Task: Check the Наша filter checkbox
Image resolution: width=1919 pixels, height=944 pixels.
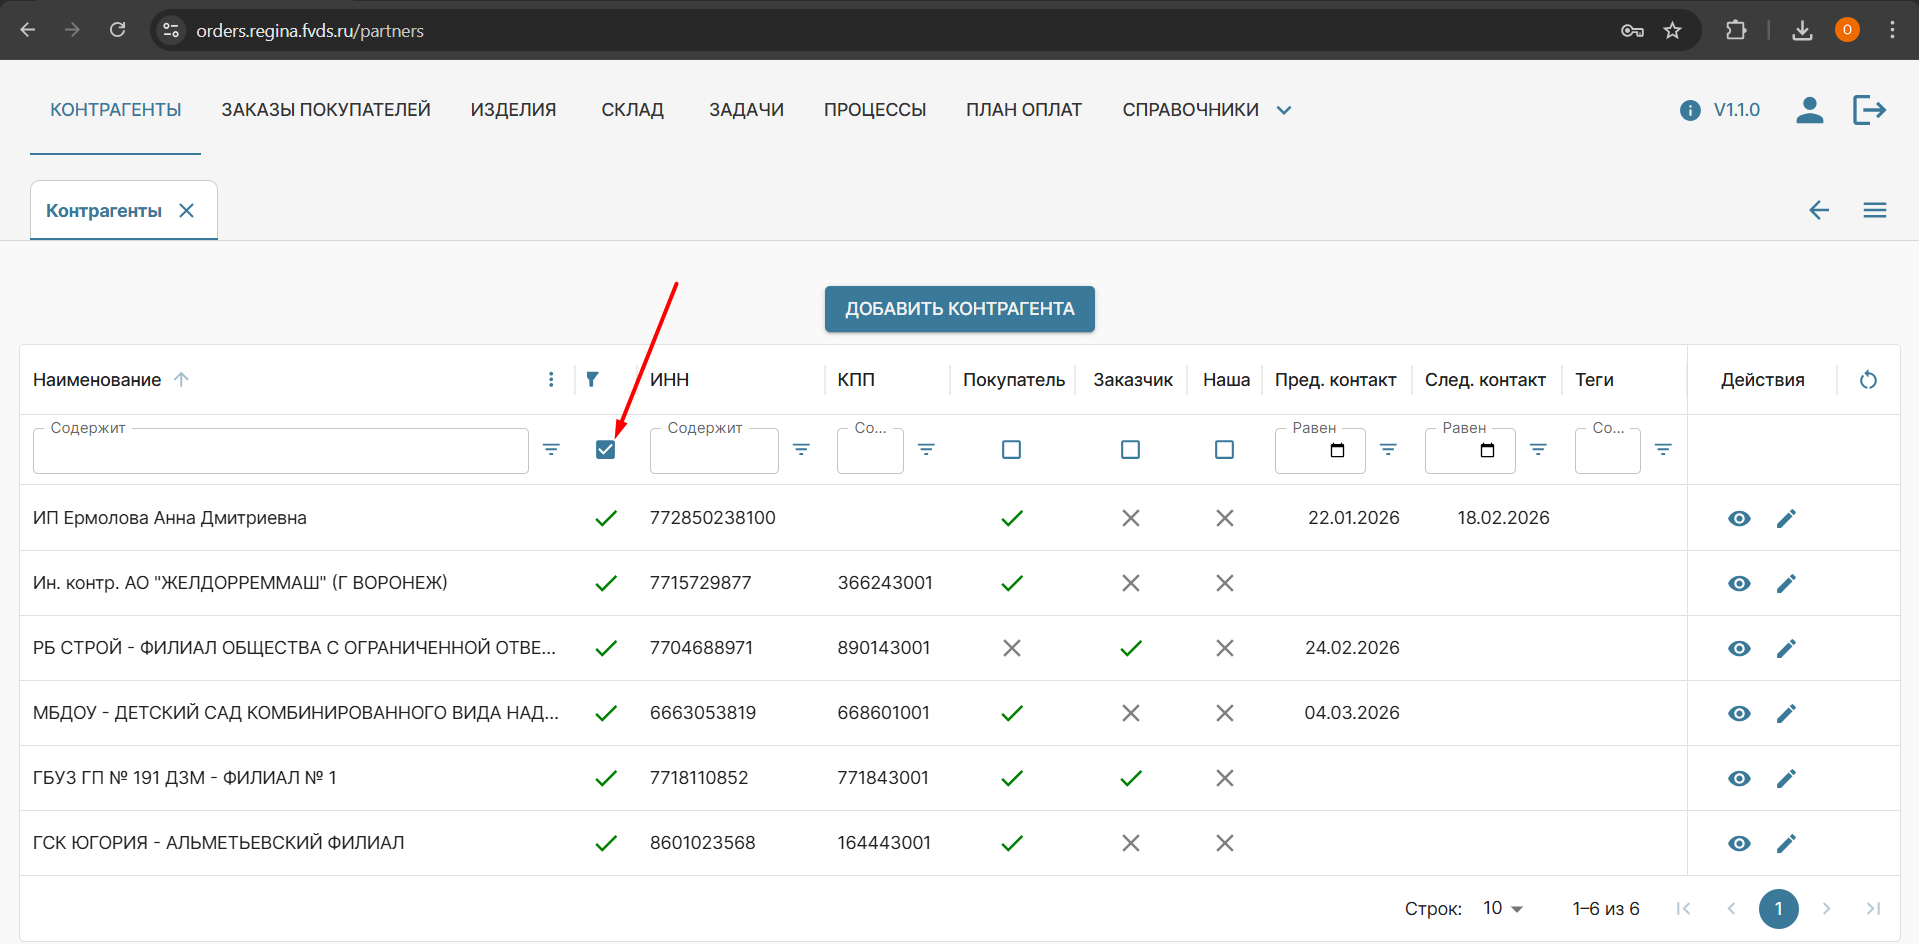Action: click(1224, 450)
